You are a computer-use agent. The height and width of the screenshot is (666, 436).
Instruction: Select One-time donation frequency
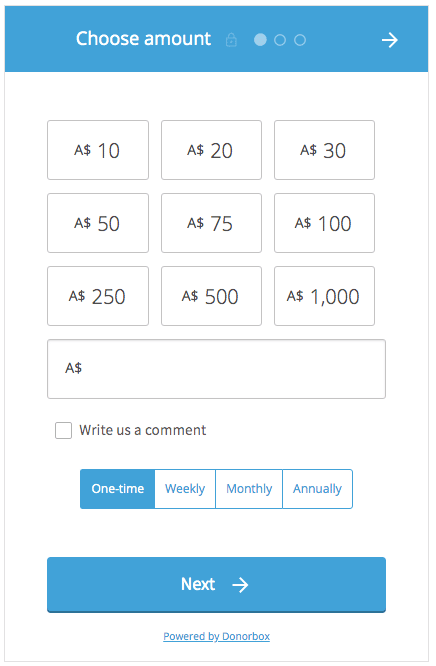[118, 489]
